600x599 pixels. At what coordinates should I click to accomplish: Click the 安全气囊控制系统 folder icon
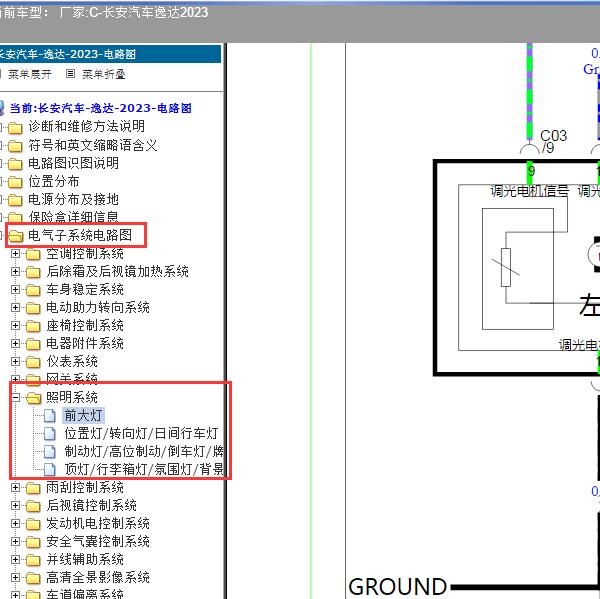pos(33,542)
